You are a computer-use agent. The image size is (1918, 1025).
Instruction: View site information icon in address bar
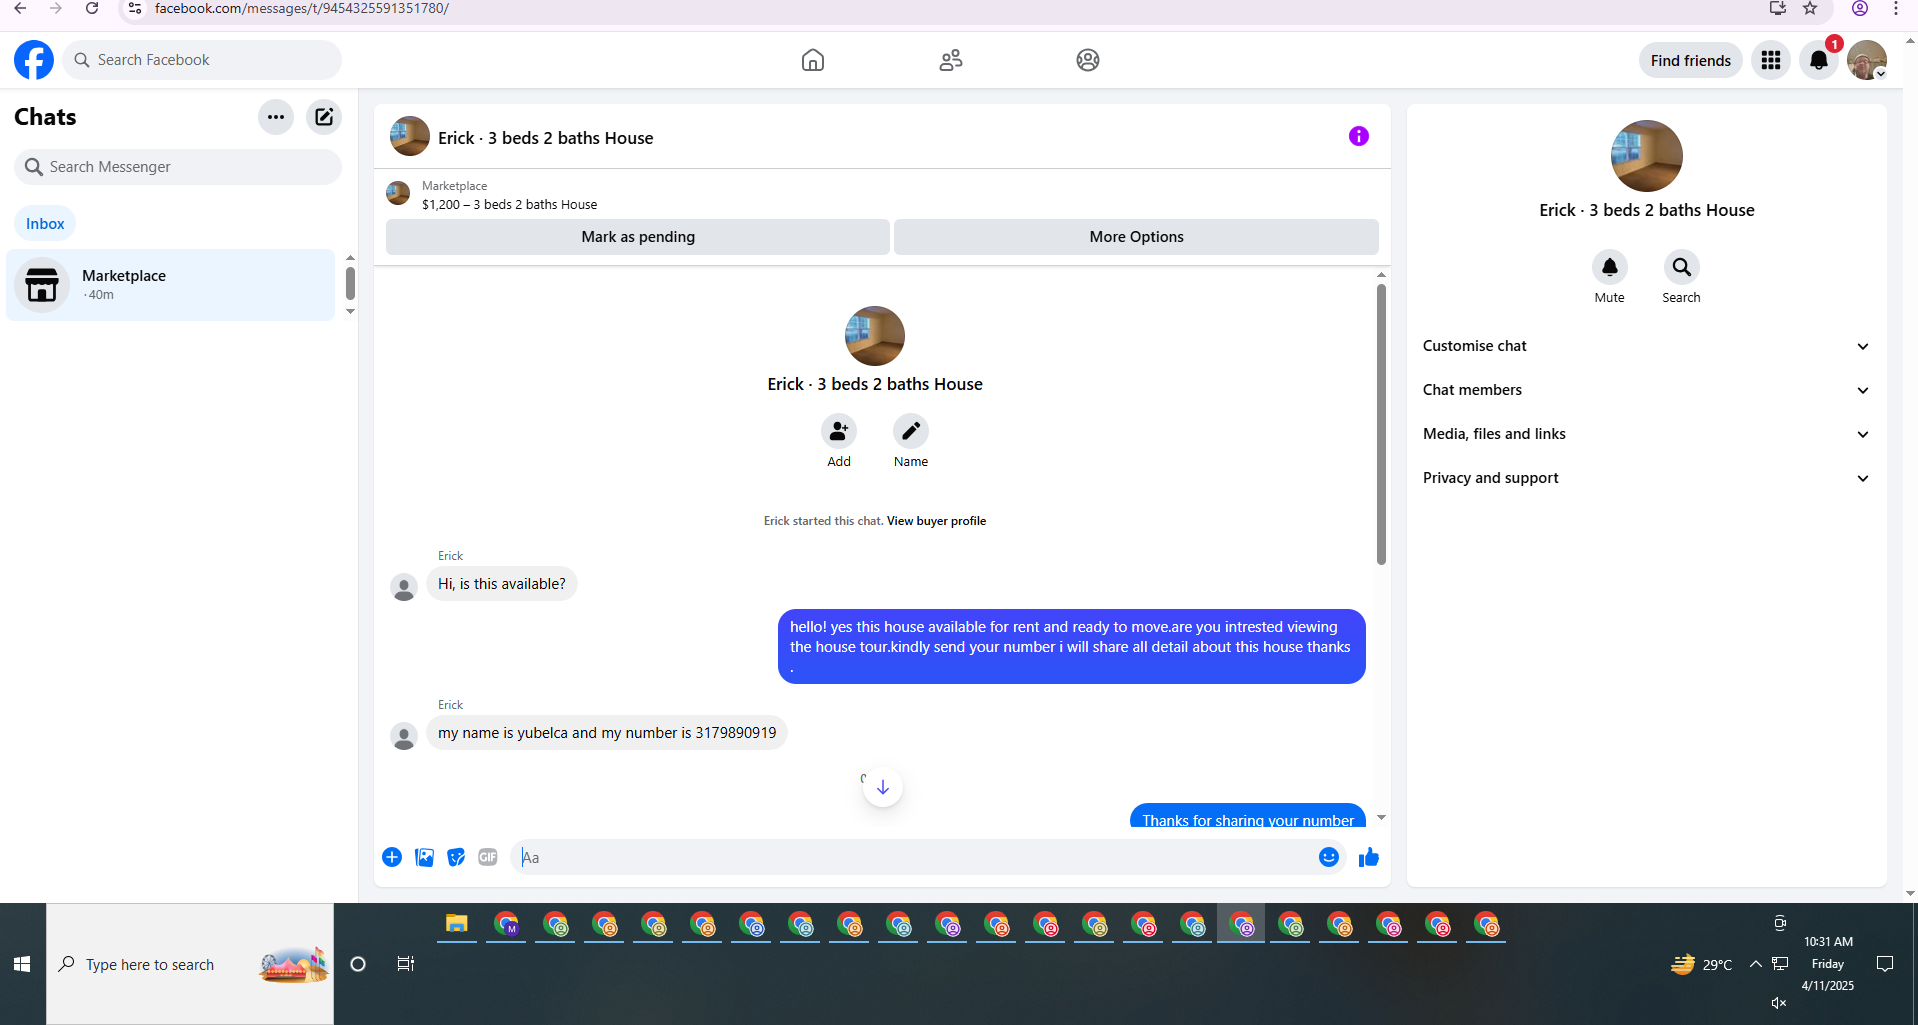pos(135,9)
